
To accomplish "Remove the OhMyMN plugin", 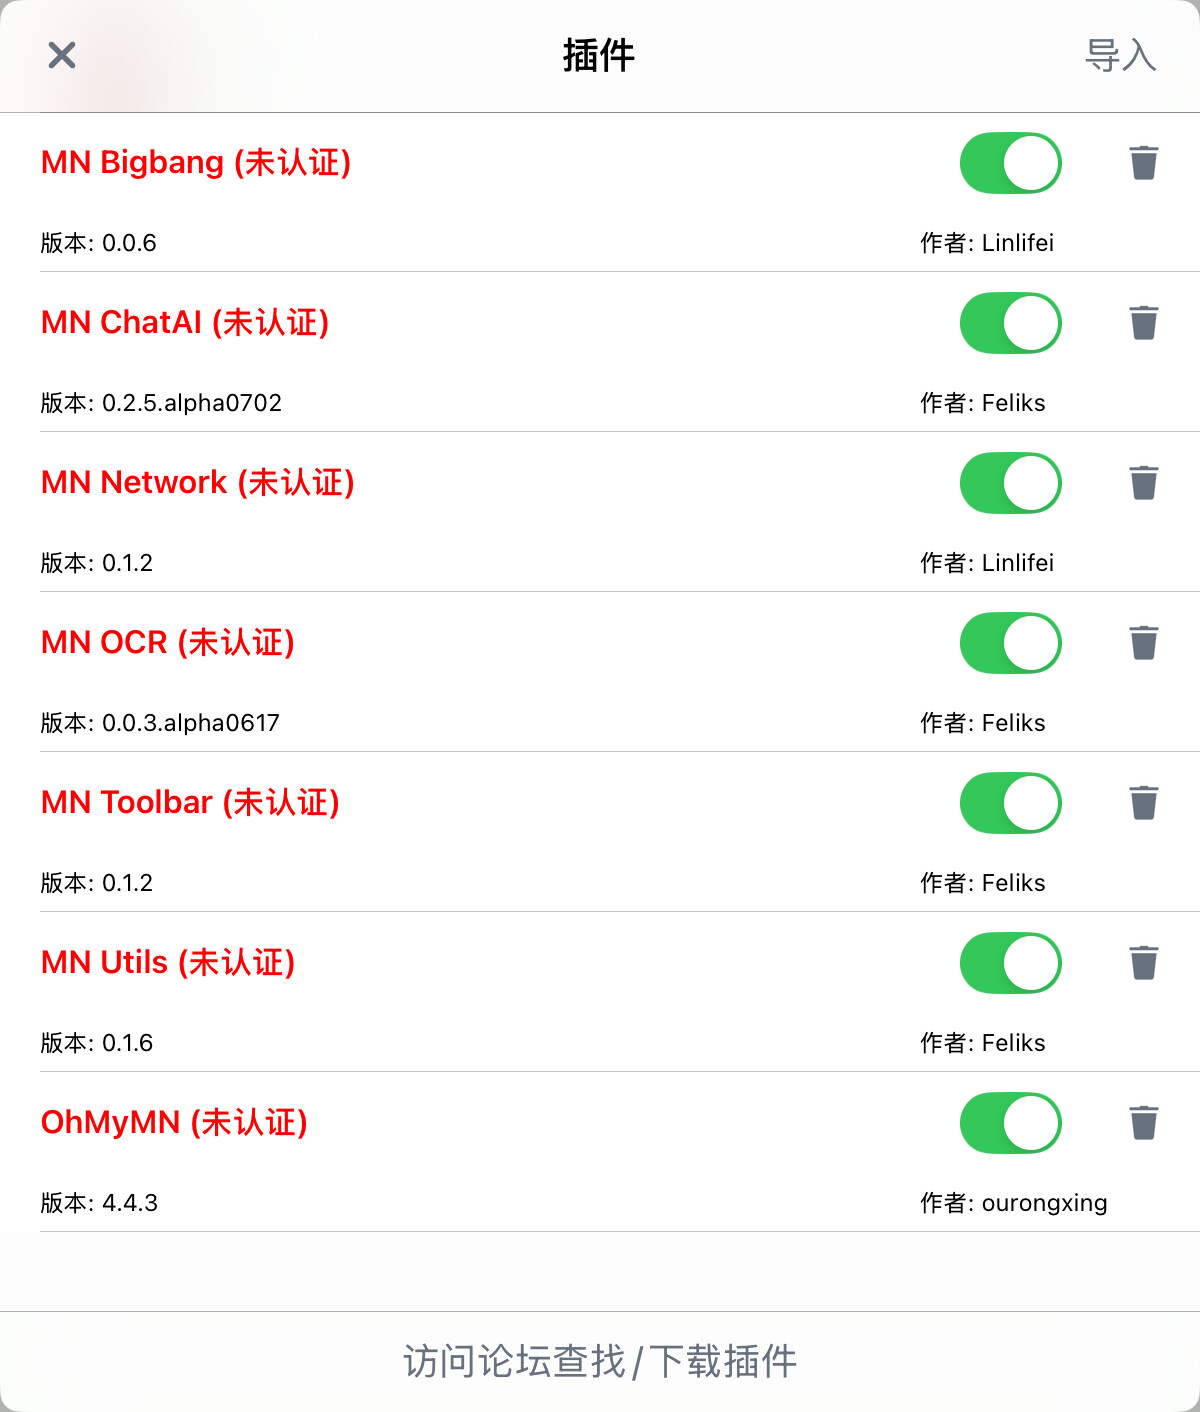I will pyautogui.click(x=1143, y=1123).
